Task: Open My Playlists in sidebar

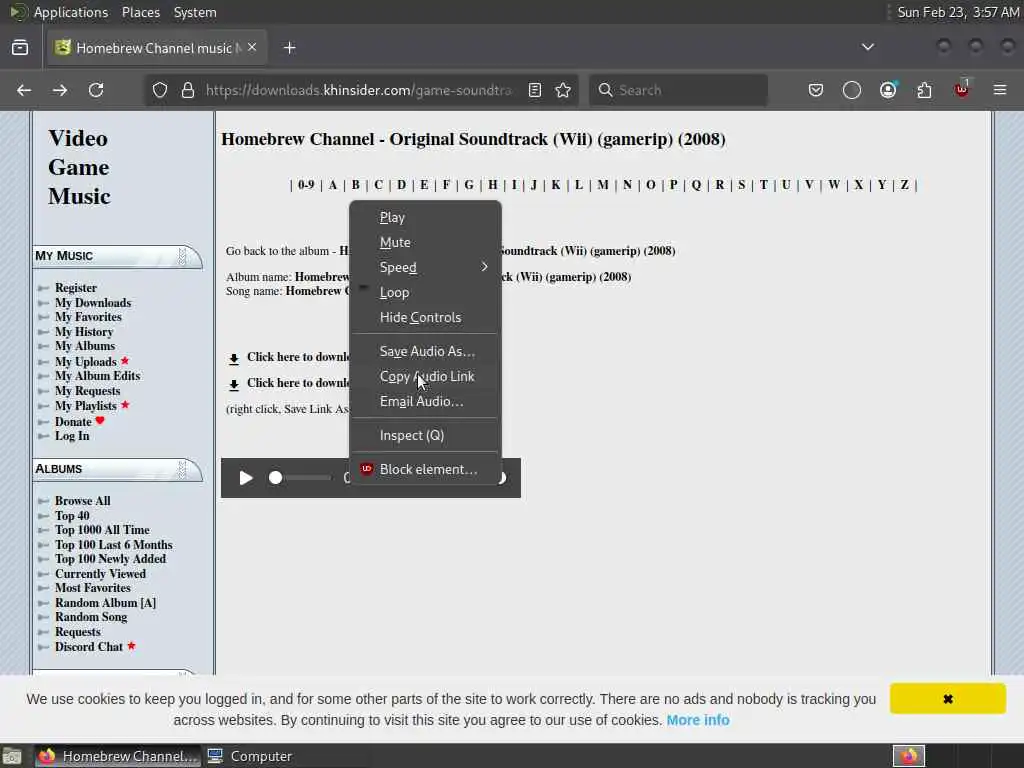Action: coord(86,406)
